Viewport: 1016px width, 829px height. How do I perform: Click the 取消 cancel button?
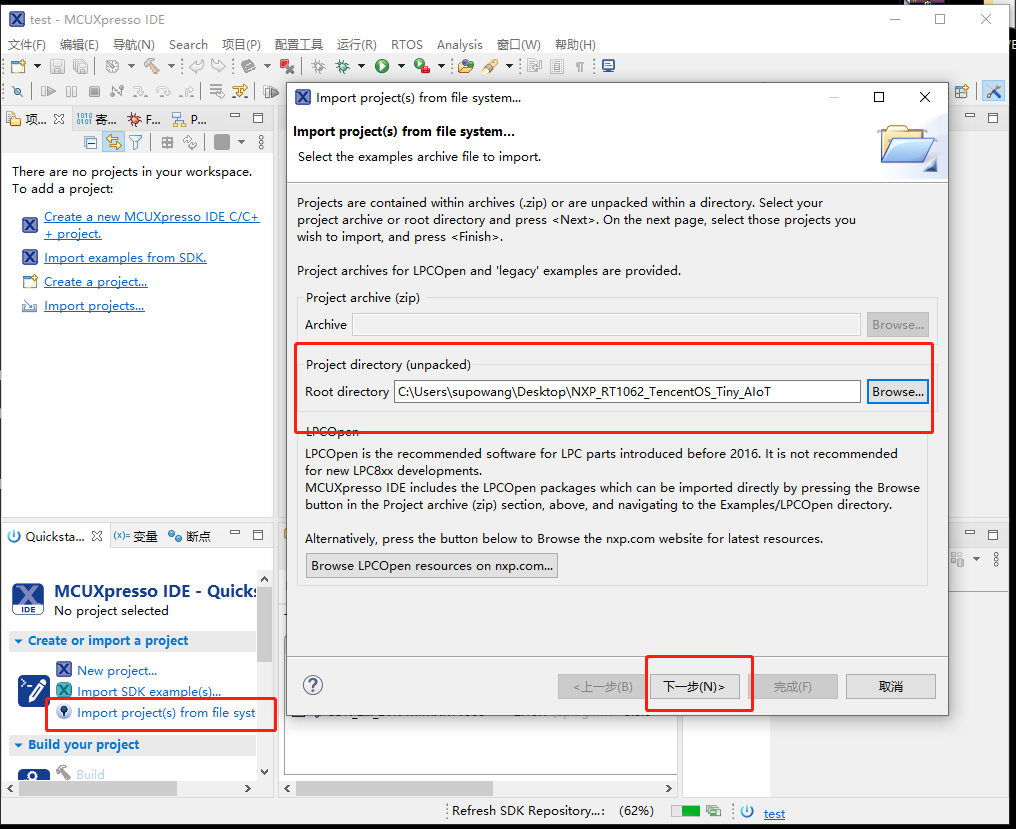coord(890,686)
